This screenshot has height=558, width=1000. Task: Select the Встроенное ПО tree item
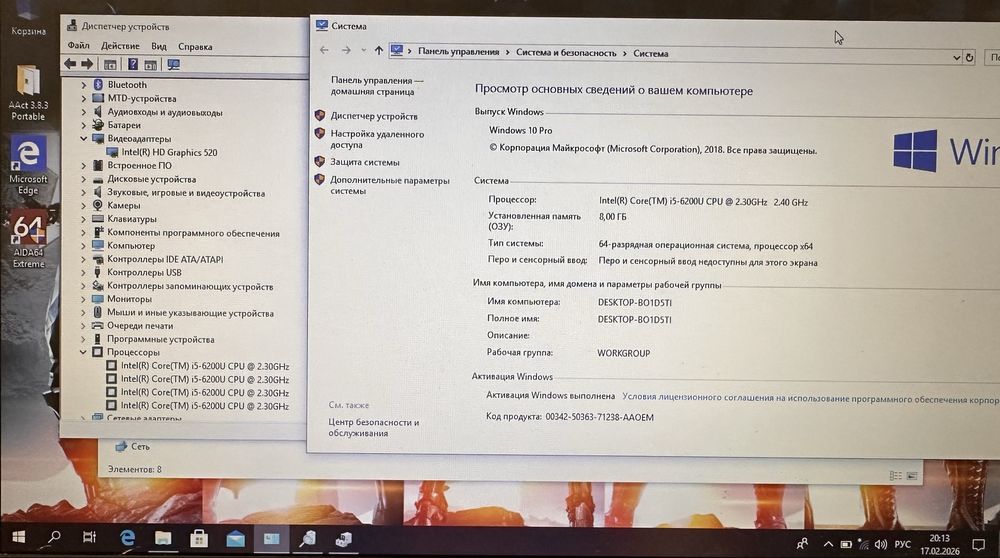139,165
